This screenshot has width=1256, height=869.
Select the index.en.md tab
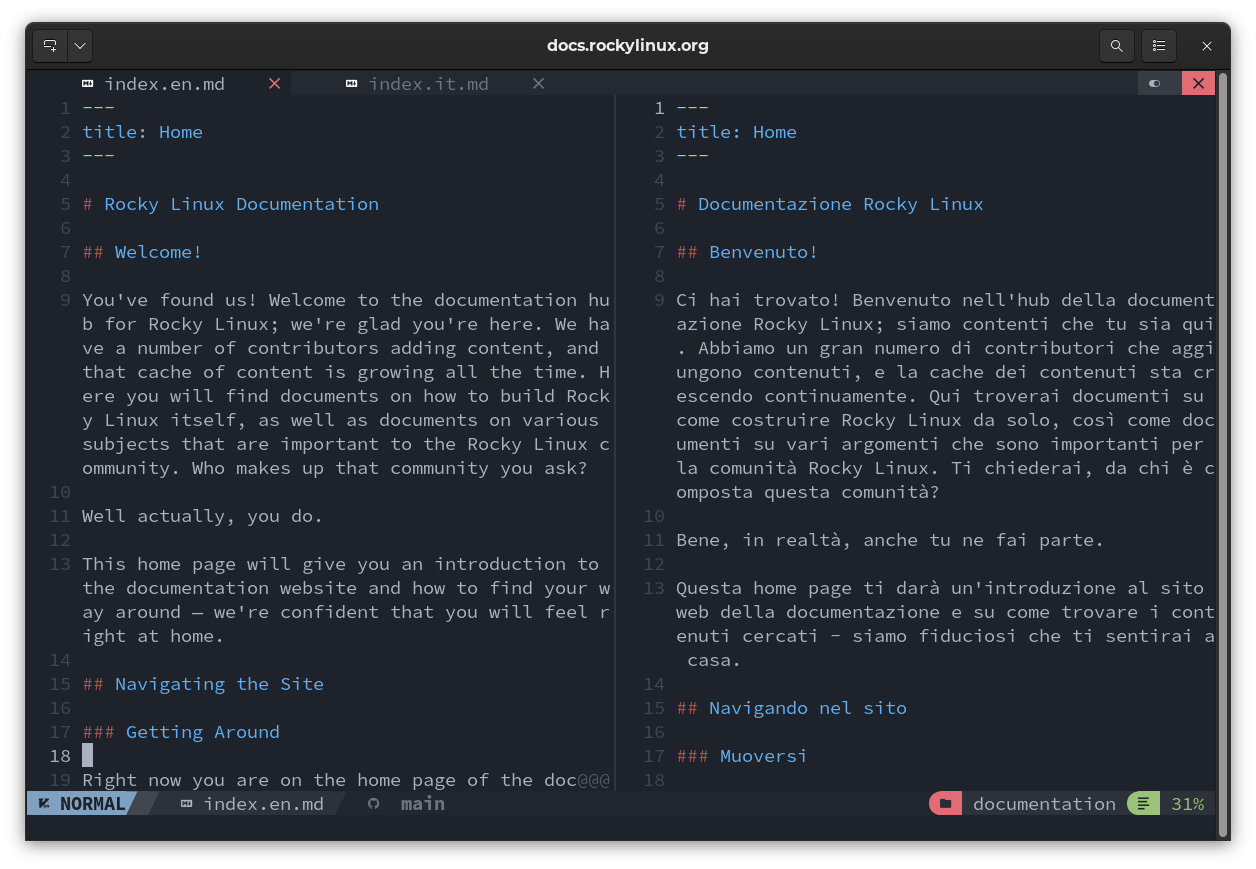tap(166, 83)
